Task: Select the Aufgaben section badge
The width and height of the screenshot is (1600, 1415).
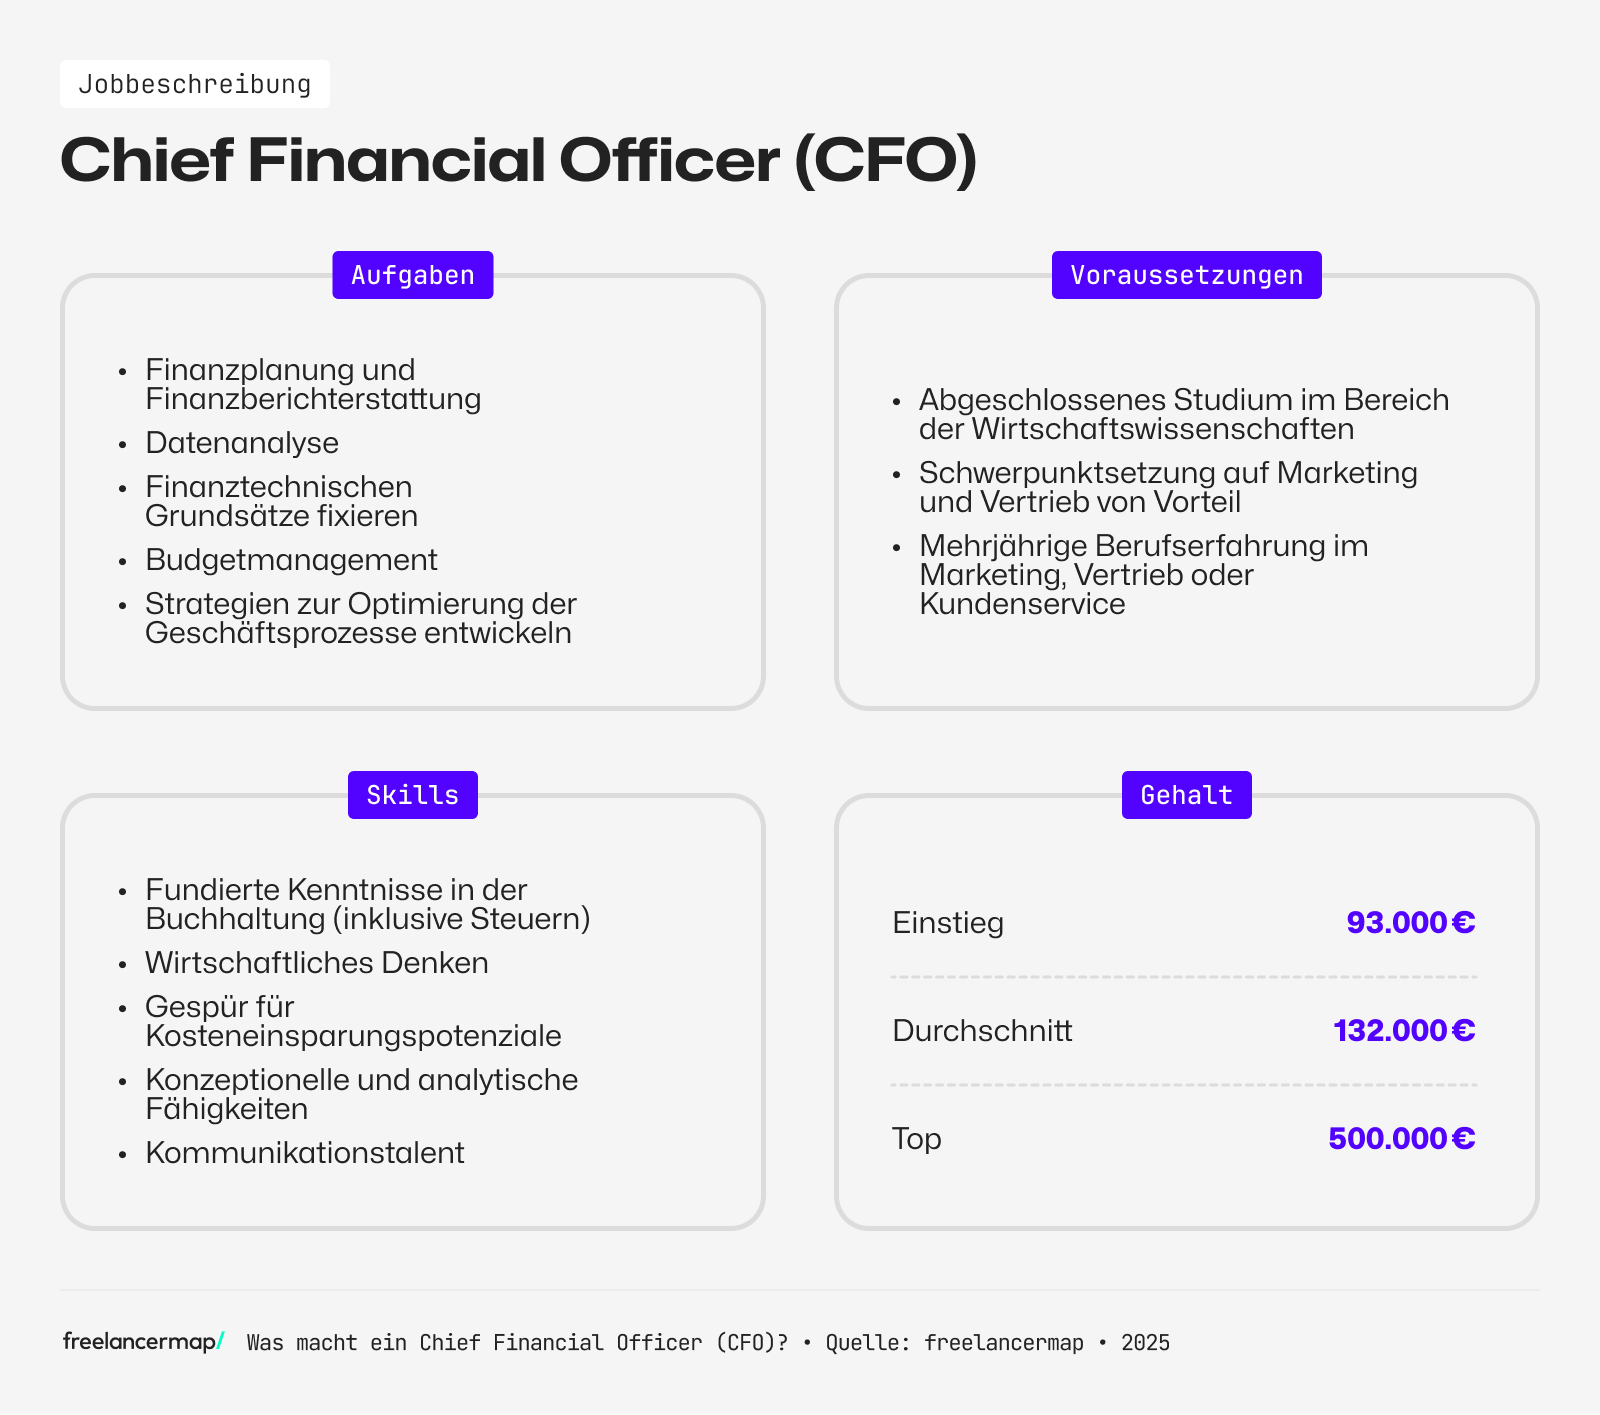Action: click(x=412, y=275)
